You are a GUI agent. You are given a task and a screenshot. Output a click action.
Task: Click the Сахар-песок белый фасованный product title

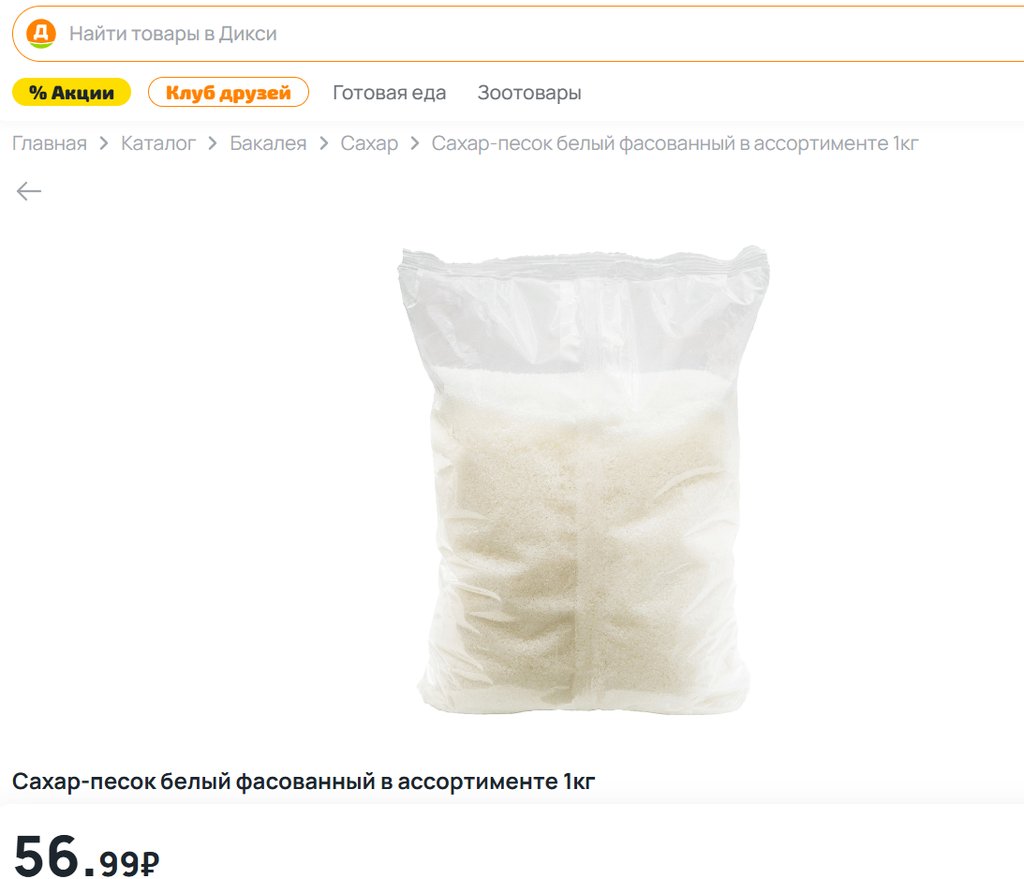(x=304, y=781)
